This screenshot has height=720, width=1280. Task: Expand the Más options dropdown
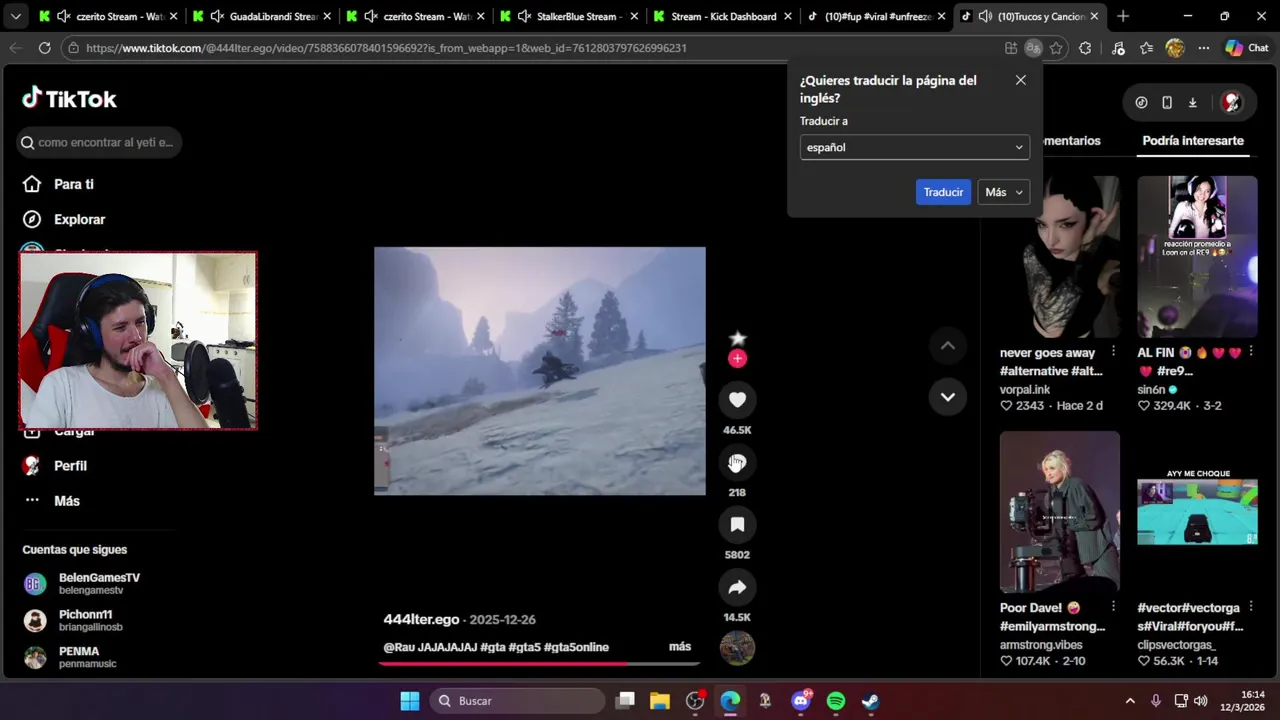(1003, 192)
